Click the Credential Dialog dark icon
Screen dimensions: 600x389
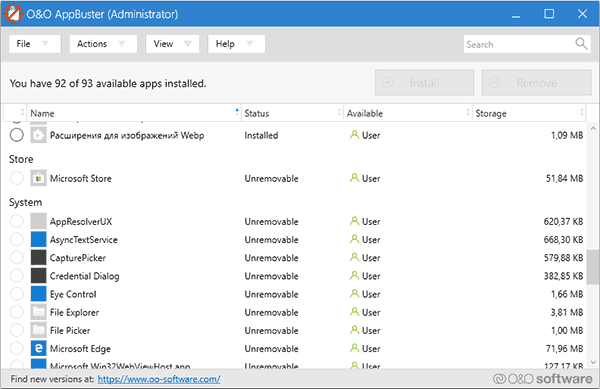(x=38, y=276)
